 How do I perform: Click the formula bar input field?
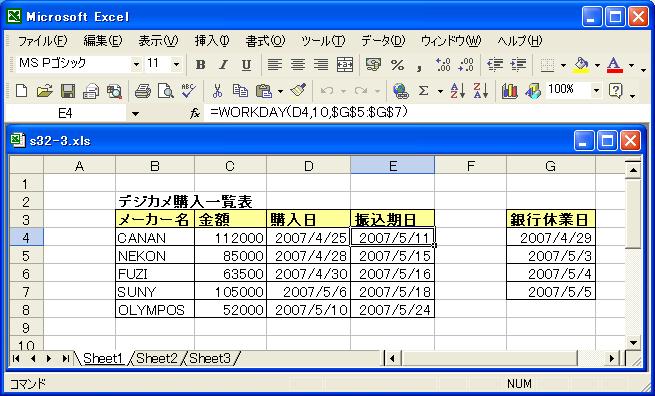click(x=426, y=113)
